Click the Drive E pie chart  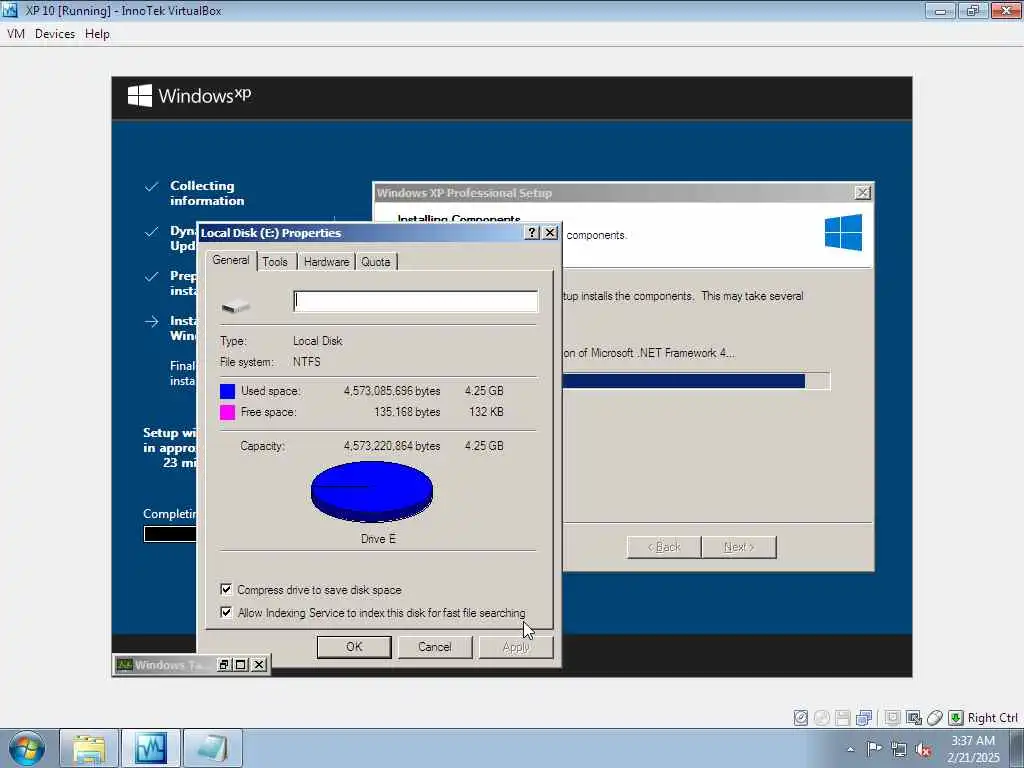point(372,492)
